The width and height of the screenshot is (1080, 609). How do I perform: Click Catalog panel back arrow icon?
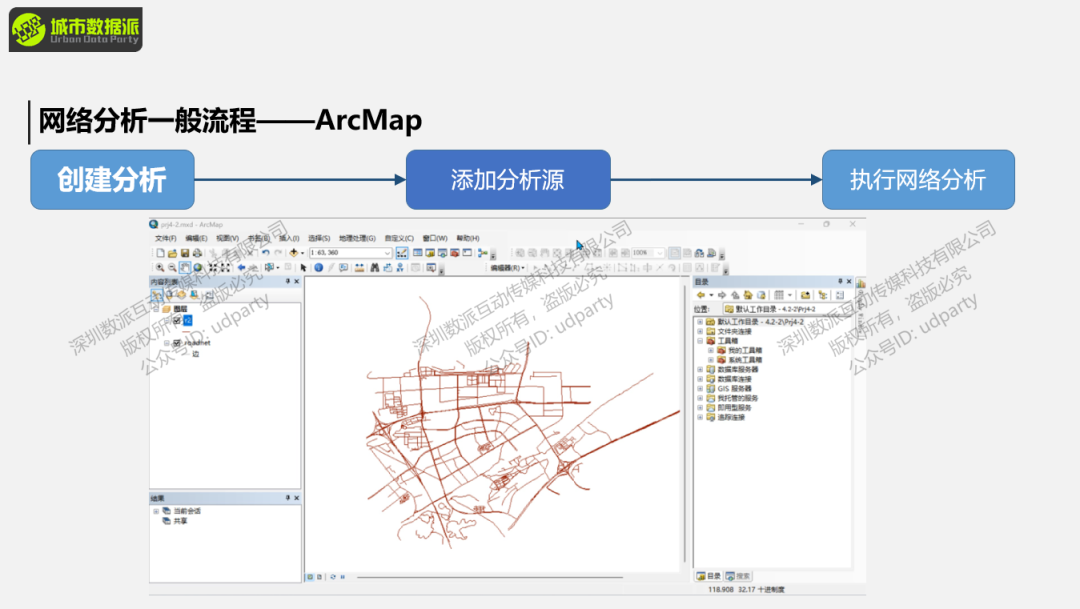coord(700,296)
